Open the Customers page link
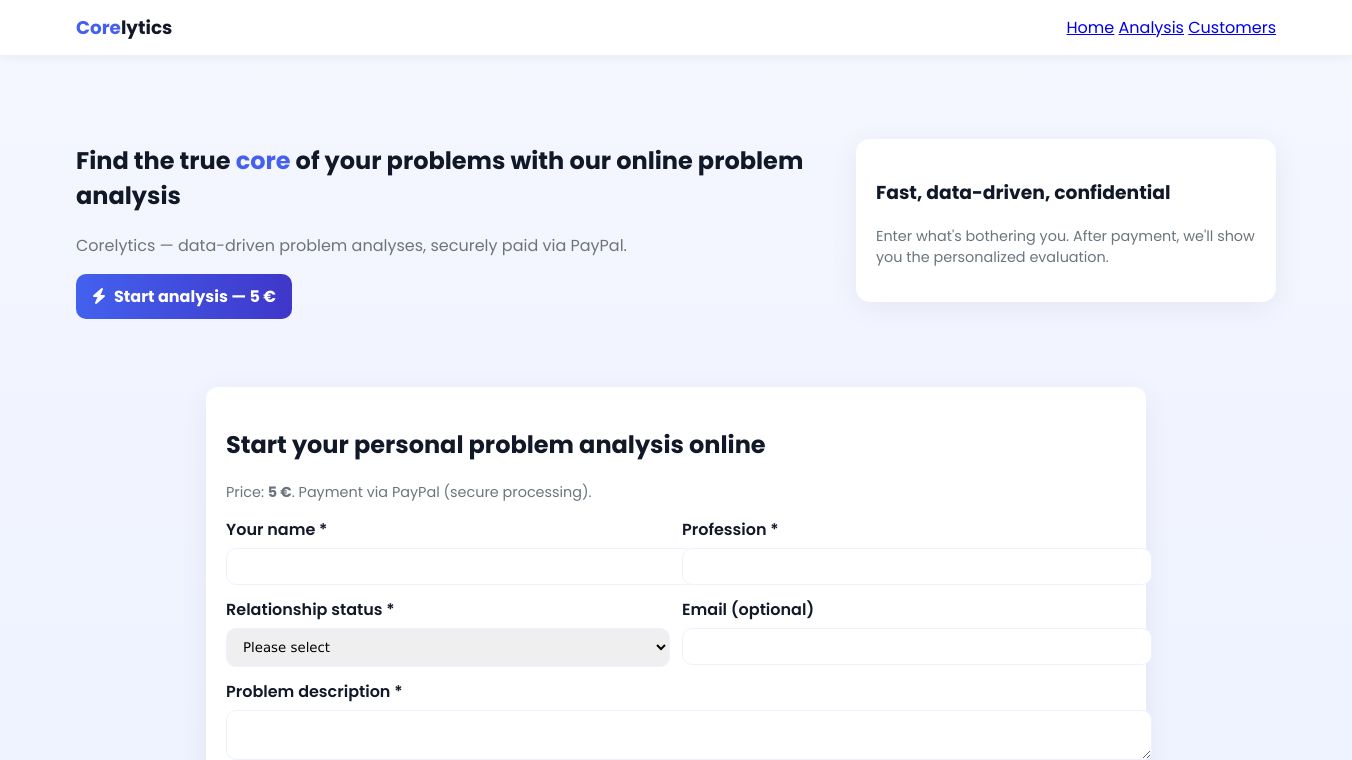Viewport: 1352px width, 760px height. (x=1232, y=28)
